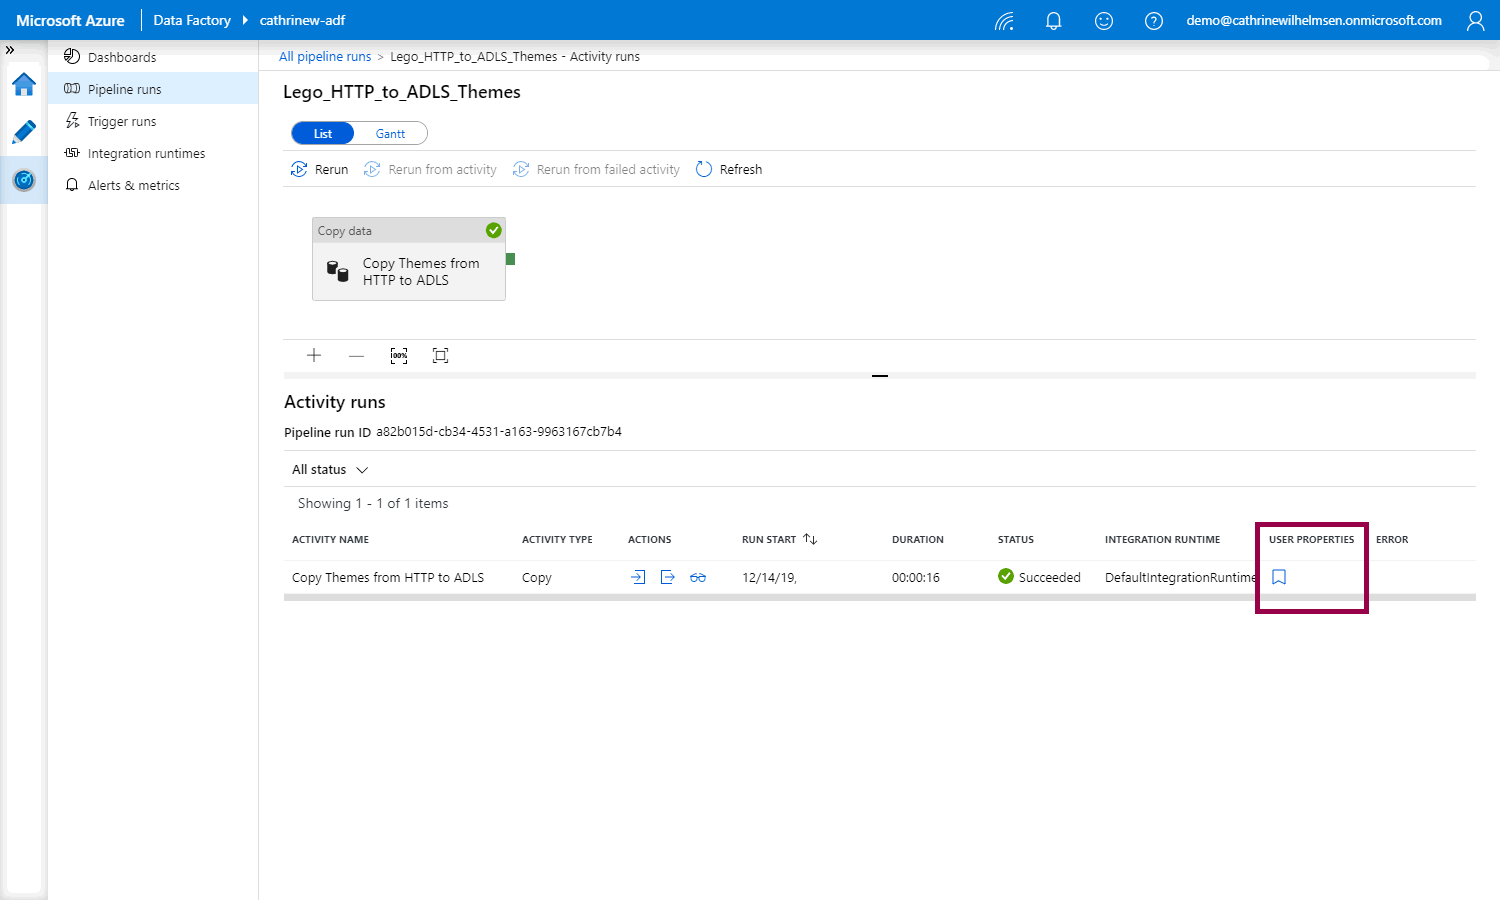The width and height of the screenshot is (1500, 900).
Task: Click the Data Factory home icon
Action: click(x=24, y=85)
